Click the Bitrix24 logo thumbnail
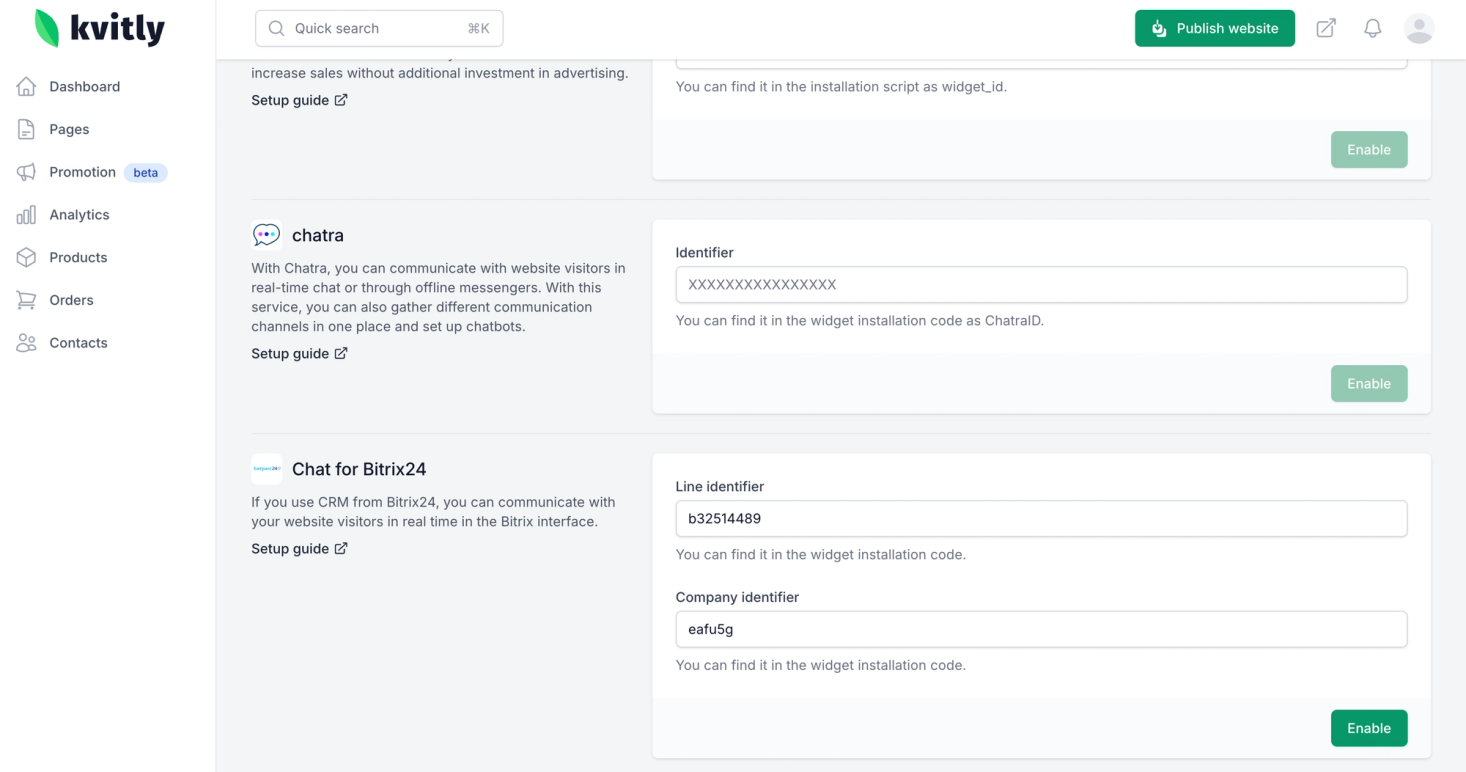 click(266, 469)
